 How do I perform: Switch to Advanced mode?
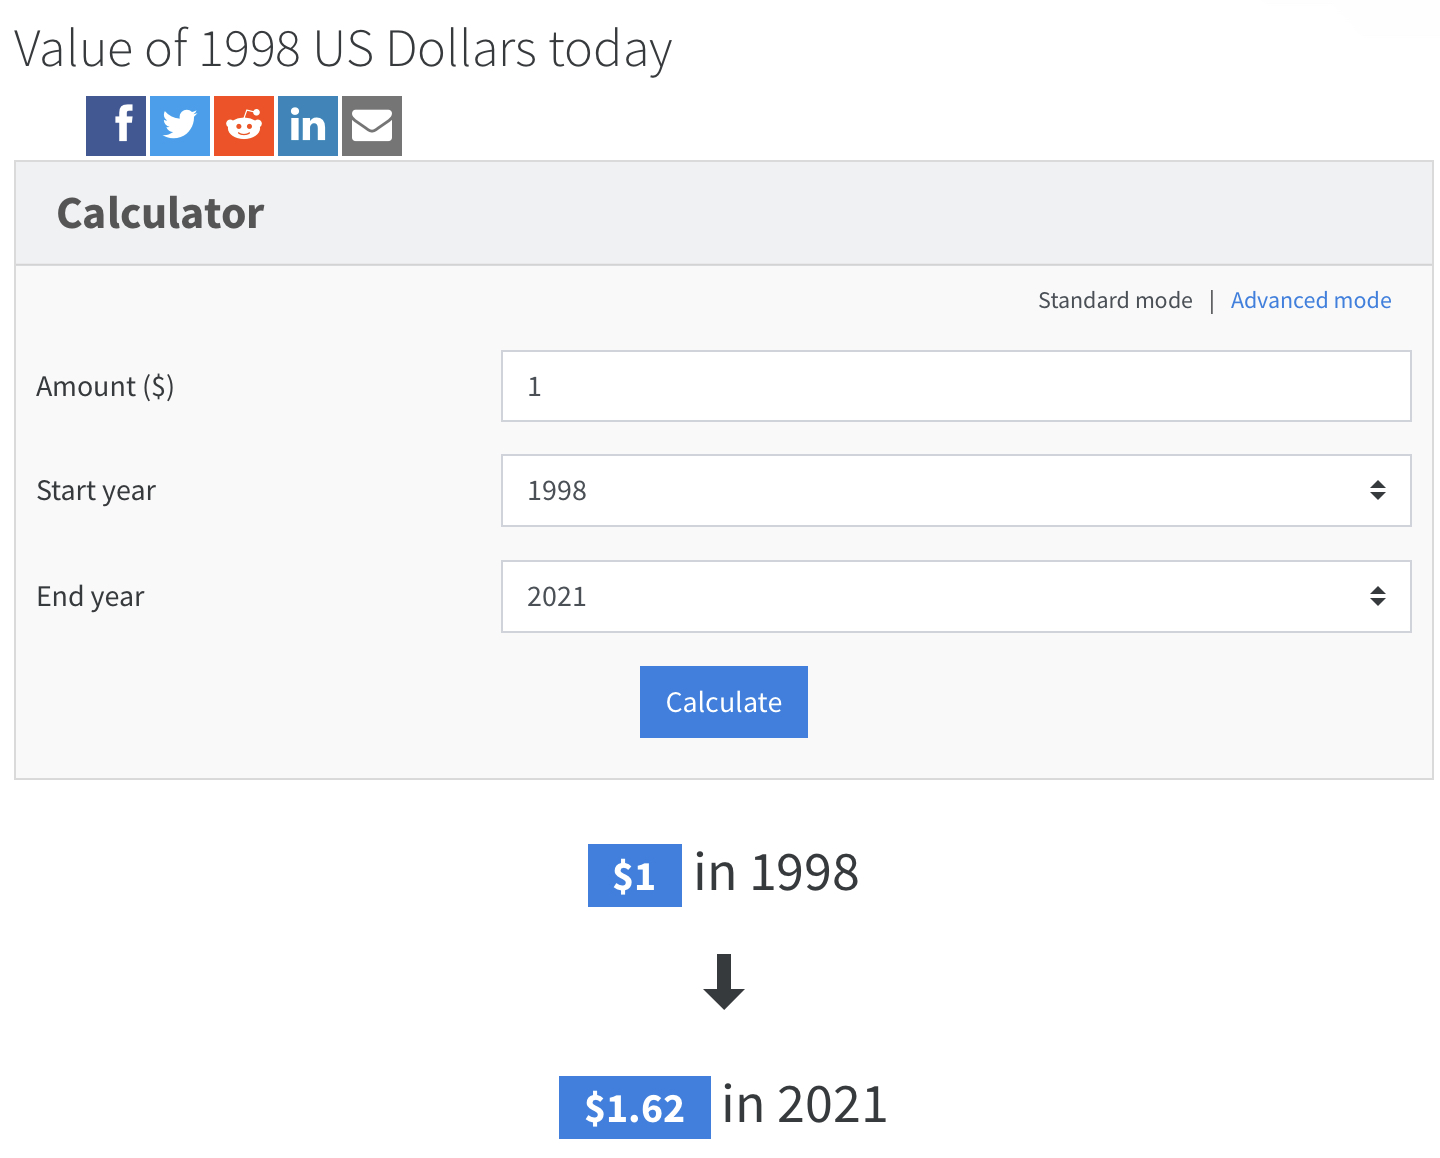click(x=1311, y=300)
